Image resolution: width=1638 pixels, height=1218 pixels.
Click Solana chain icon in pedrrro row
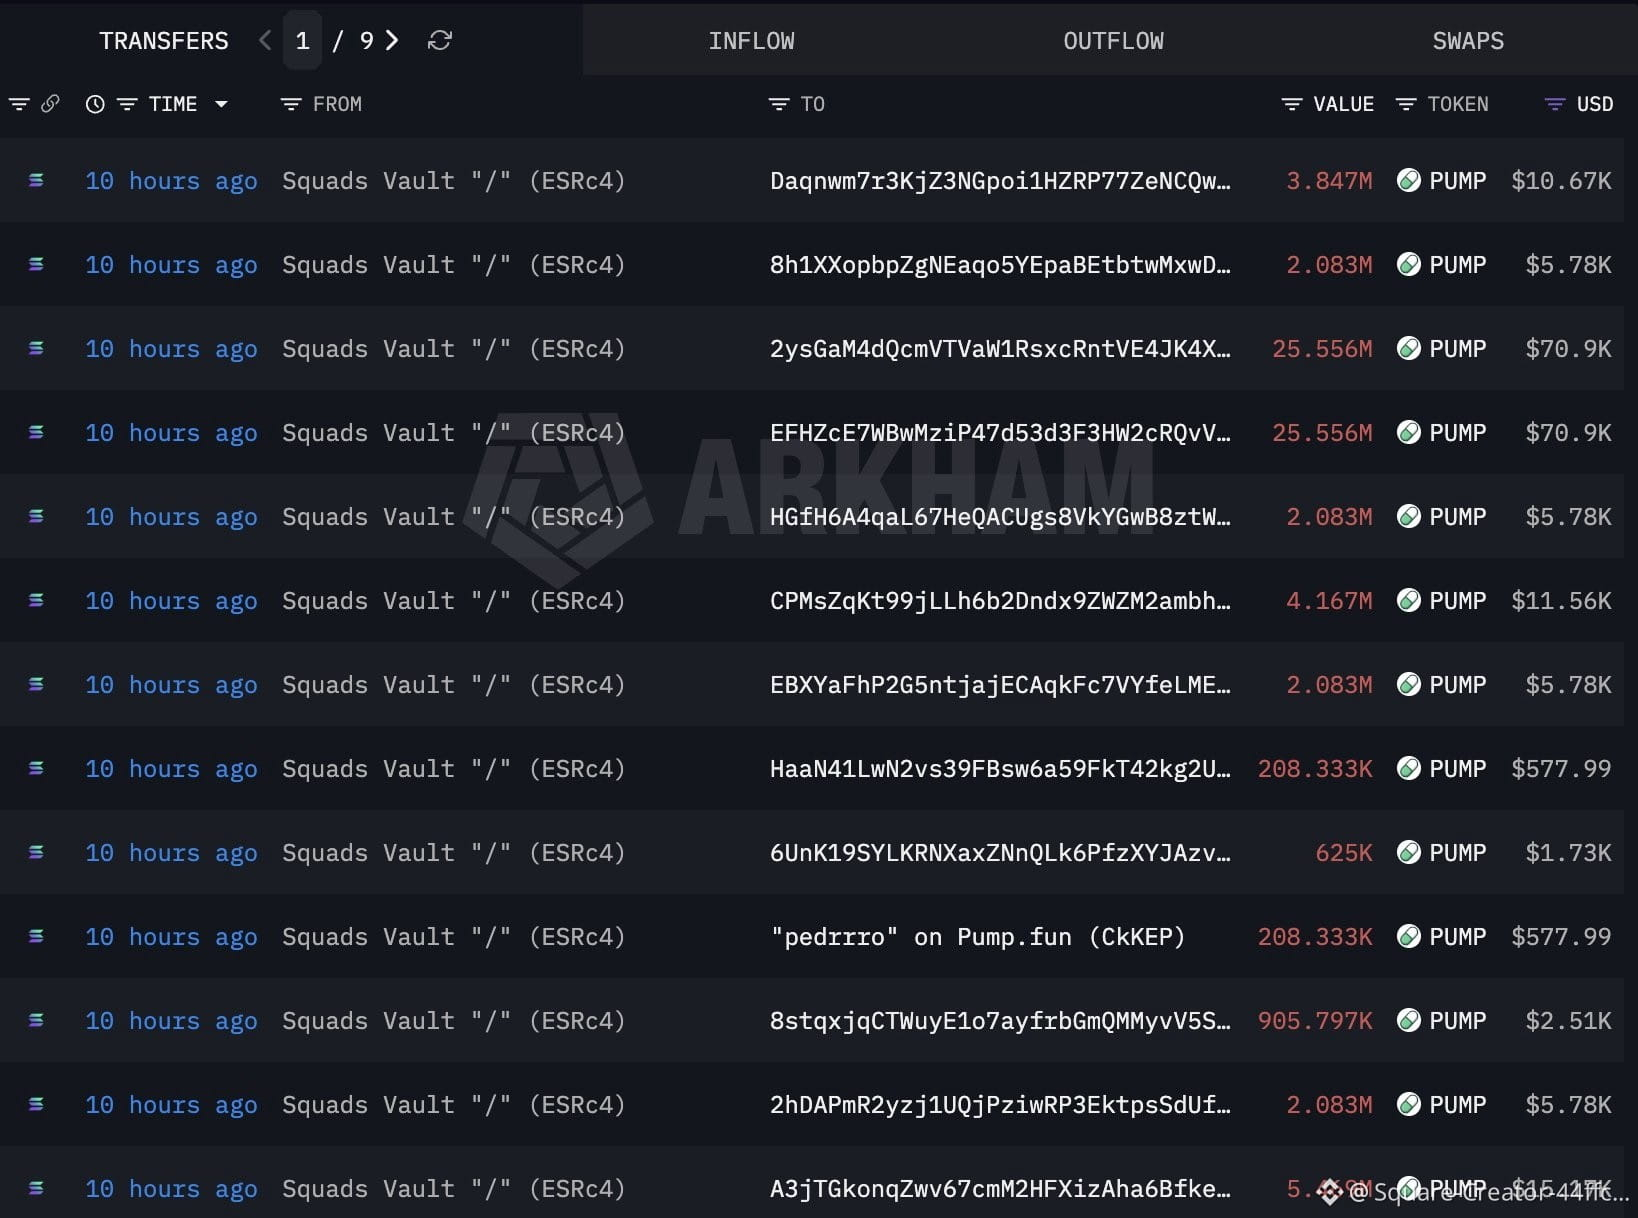[x=36, y=936]
